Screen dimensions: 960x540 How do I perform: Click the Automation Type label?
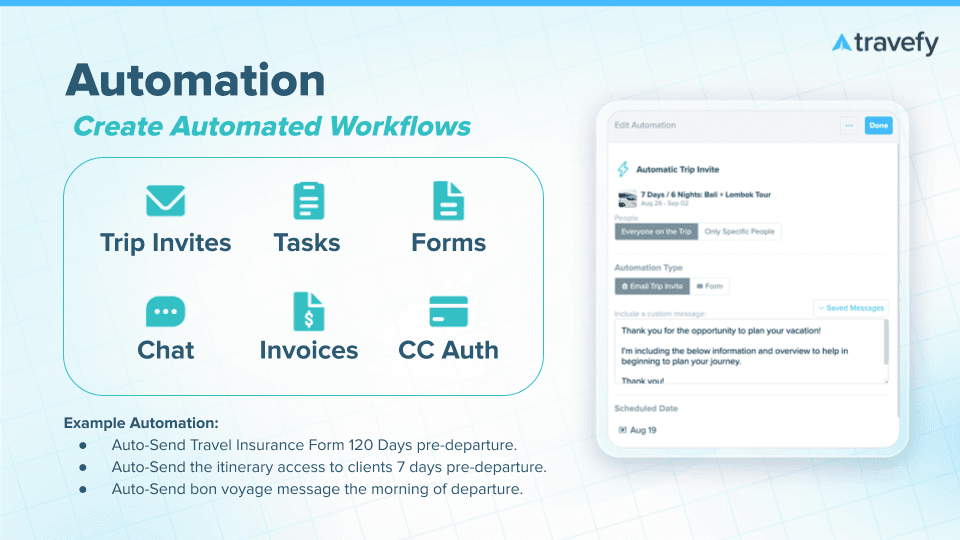point(648,268)
